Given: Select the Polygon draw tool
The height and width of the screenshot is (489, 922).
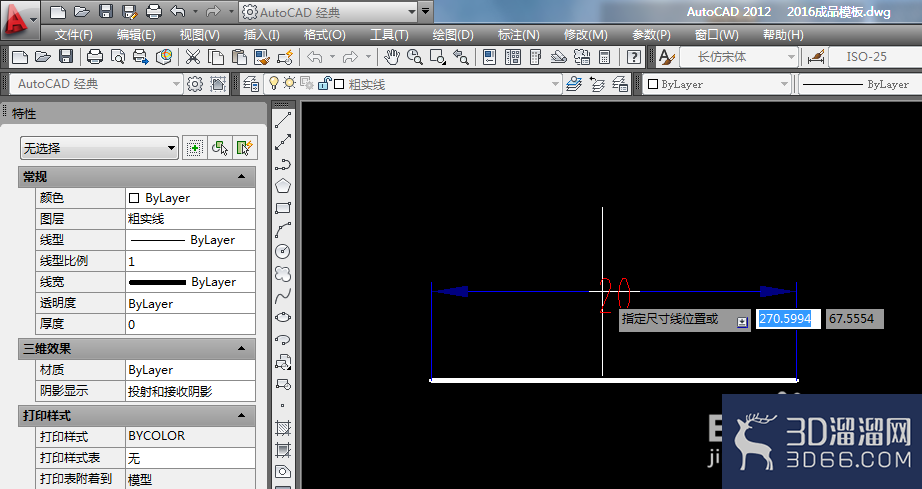Looking at the screenshot, I should click(x=283, y=186).
